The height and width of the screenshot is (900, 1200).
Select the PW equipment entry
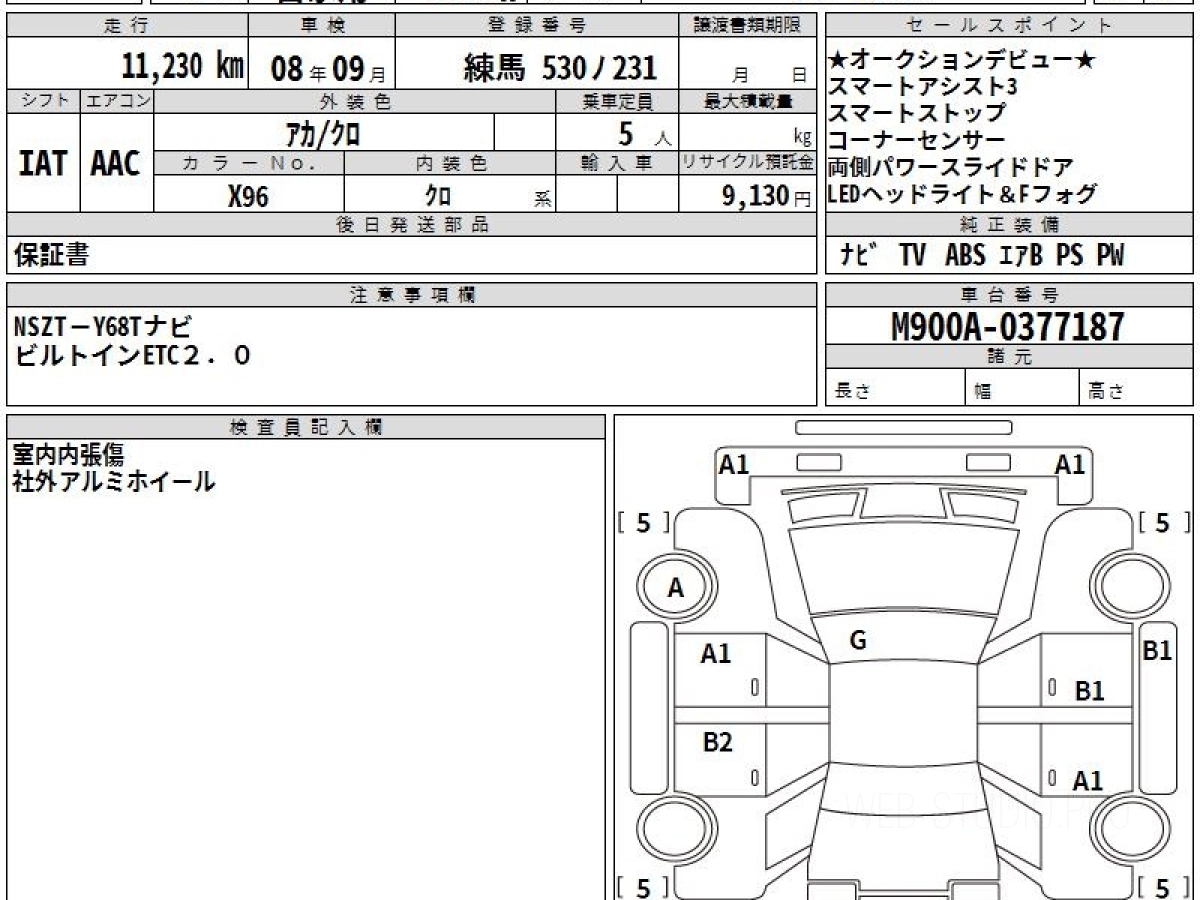[x=1109, y=256]
